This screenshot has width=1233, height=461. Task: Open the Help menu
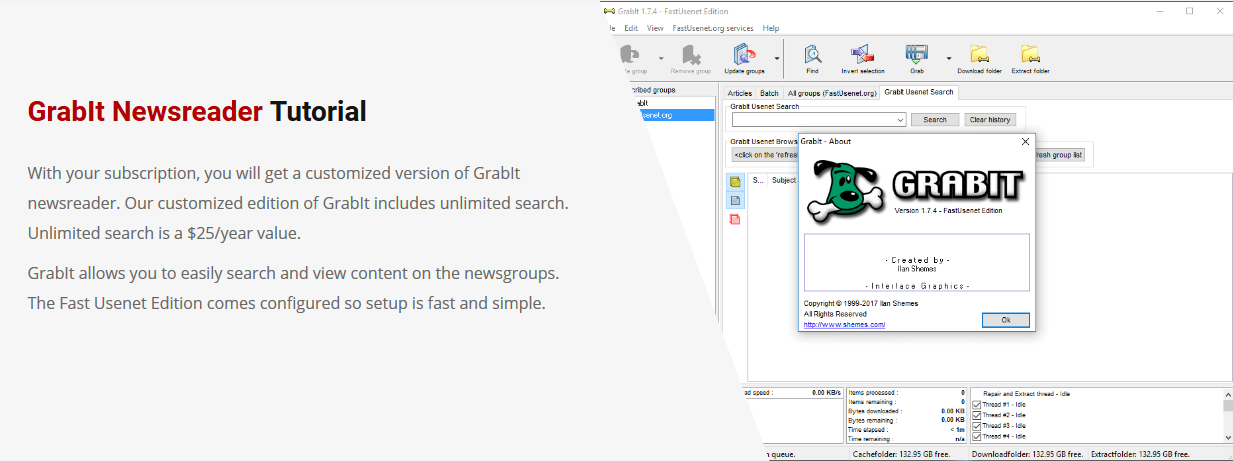click(x=771, y=28)
